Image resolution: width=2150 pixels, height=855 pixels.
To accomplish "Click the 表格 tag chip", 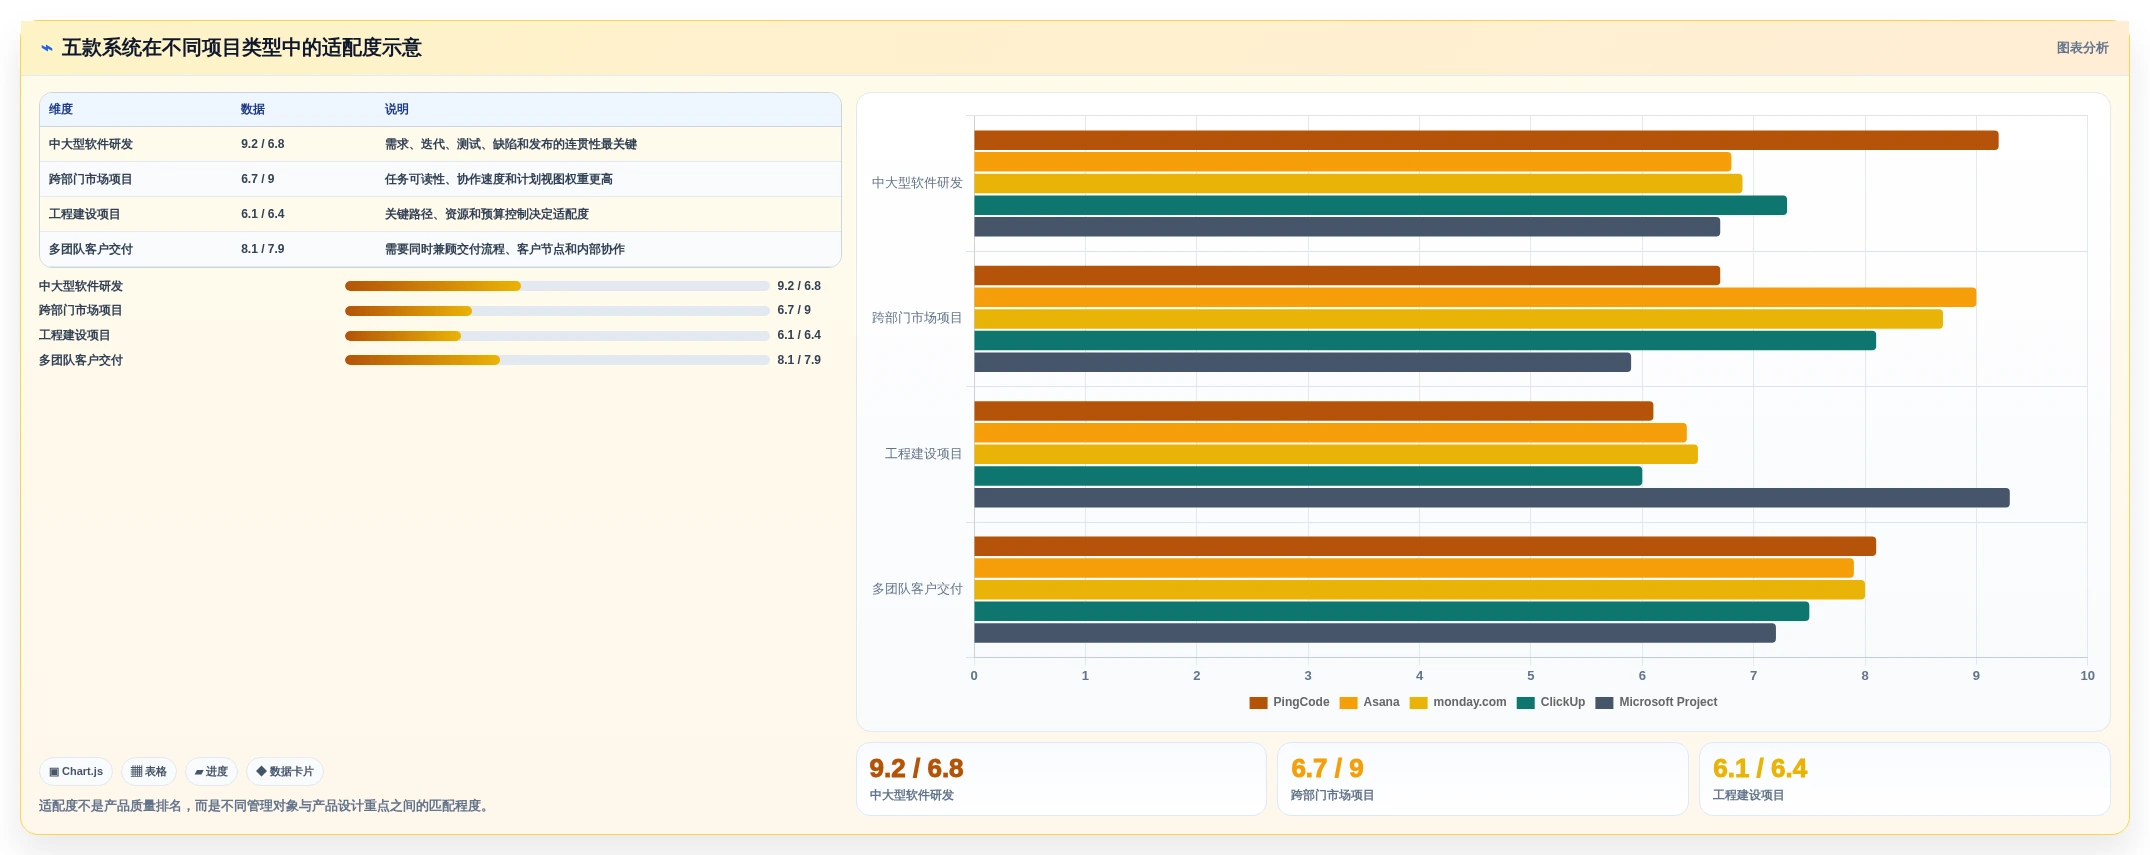I will coord(149,772).
